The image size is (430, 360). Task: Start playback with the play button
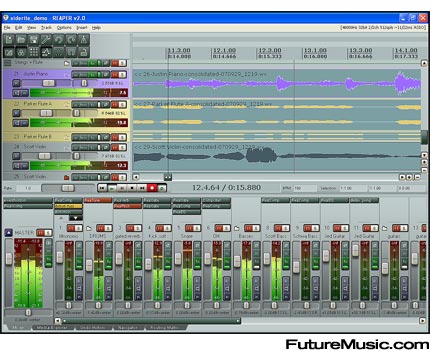pyautogui.click(x=112, y=188)
